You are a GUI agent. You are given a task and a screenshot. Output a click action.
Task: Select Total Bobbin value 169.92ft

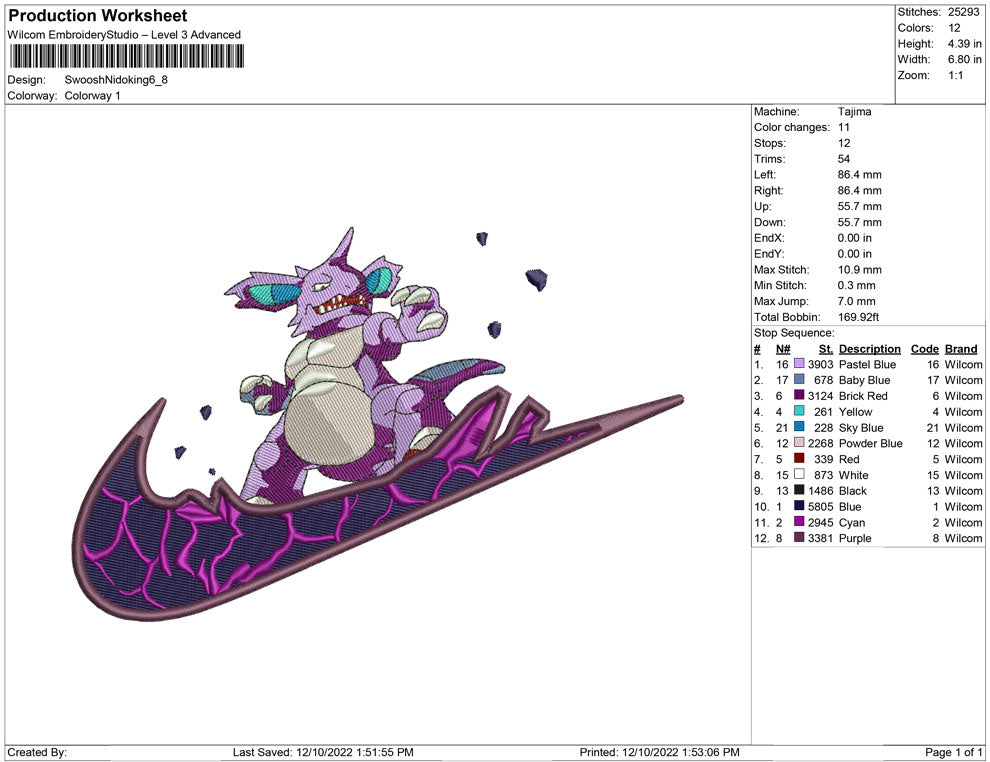[858, 317]
